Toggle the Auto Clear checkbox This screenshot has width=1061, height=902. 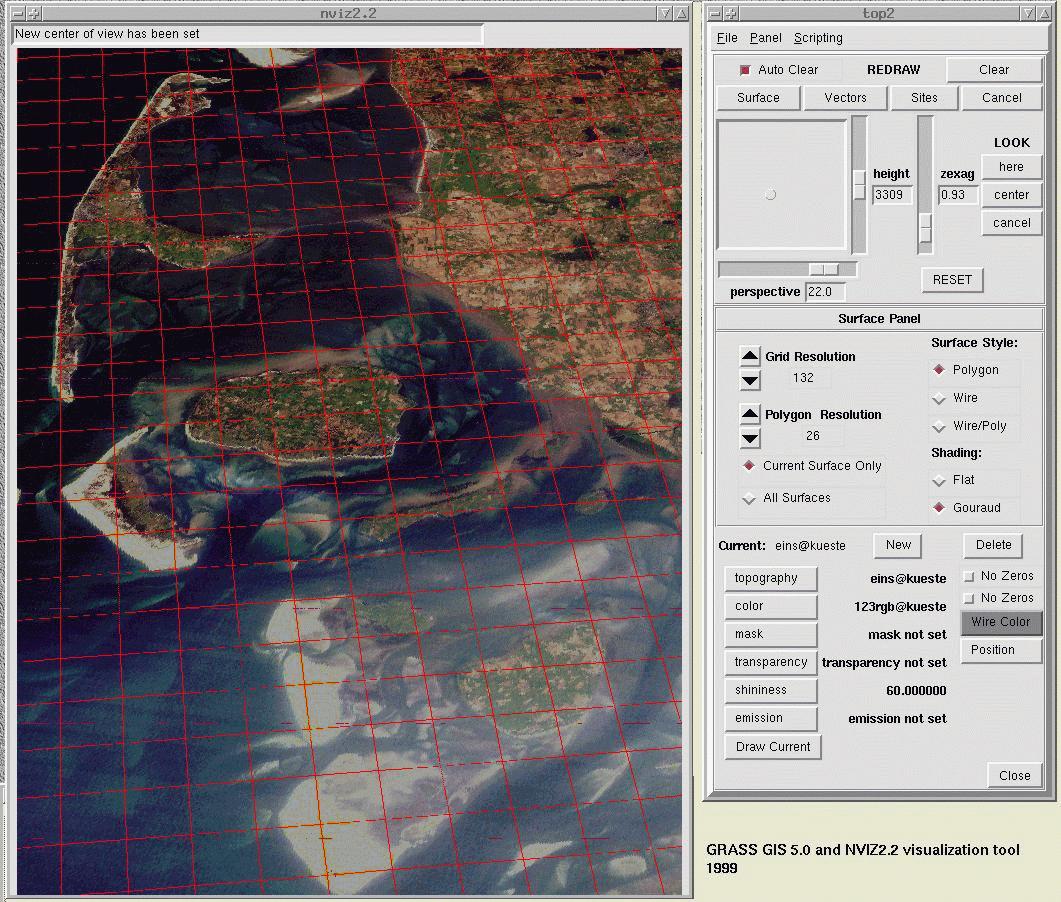744,70
